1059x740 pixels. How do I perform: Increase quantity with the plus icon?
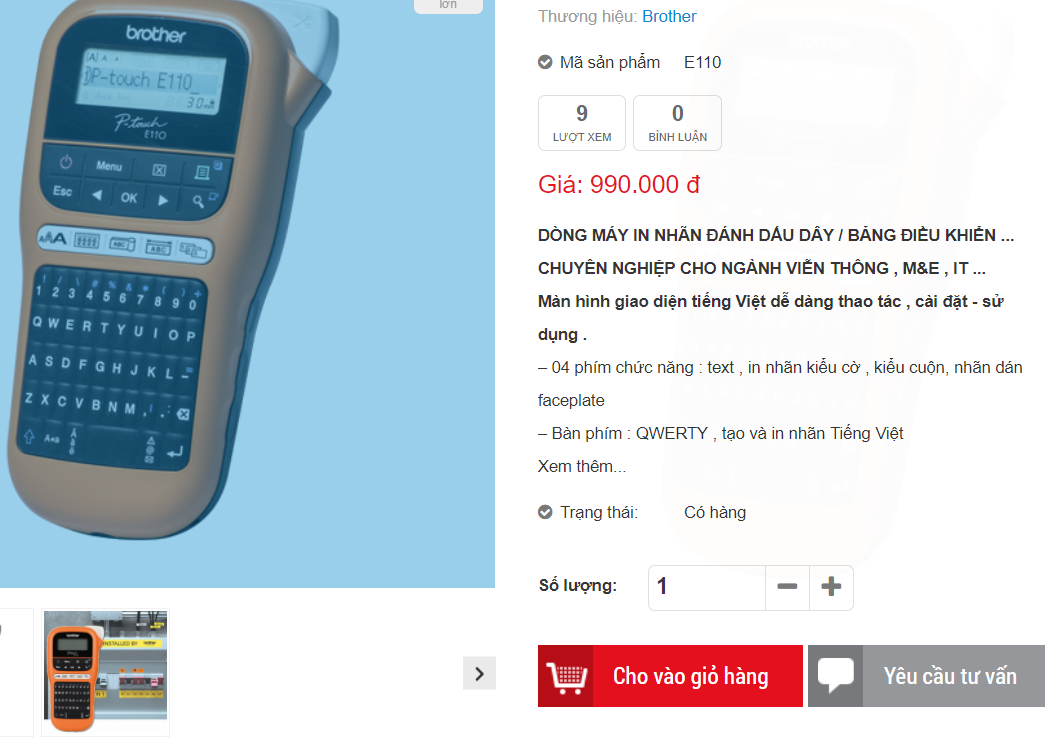[831, 587]
